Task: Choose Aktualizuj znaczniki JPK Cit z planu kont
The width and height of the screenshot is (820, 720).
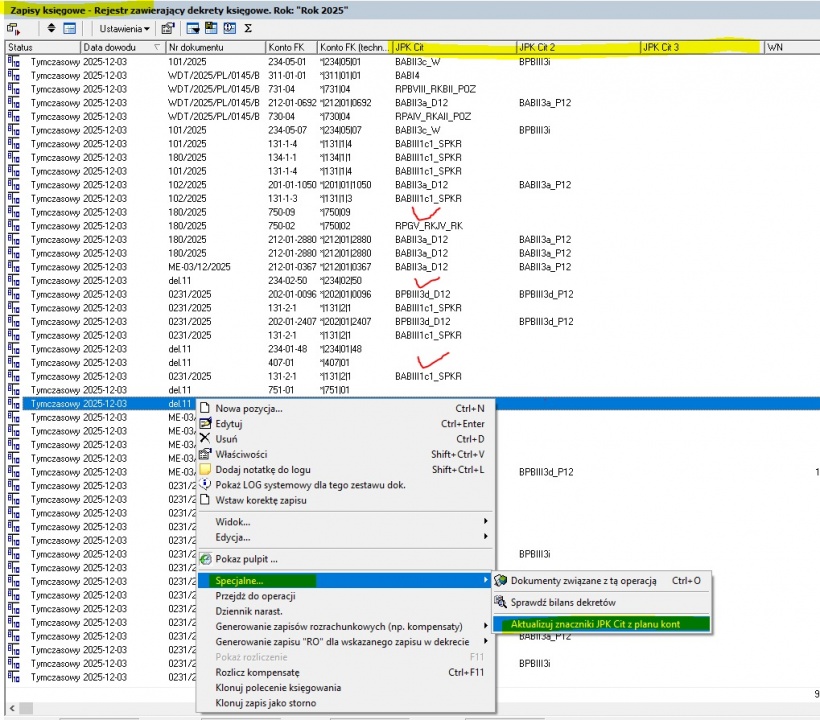Action: tap(608, 624)
